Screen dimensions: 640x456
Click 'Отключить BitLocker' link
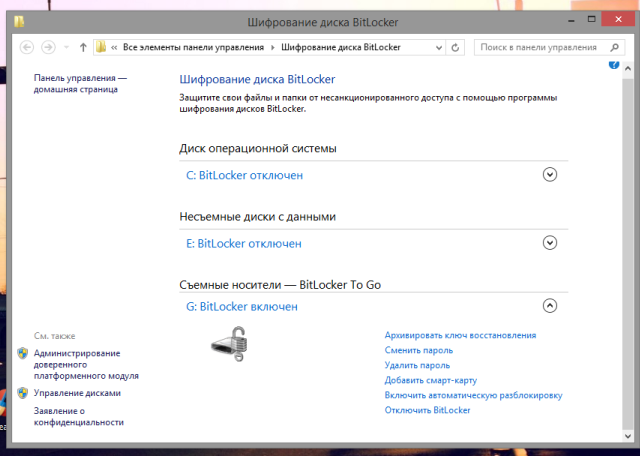427,410
